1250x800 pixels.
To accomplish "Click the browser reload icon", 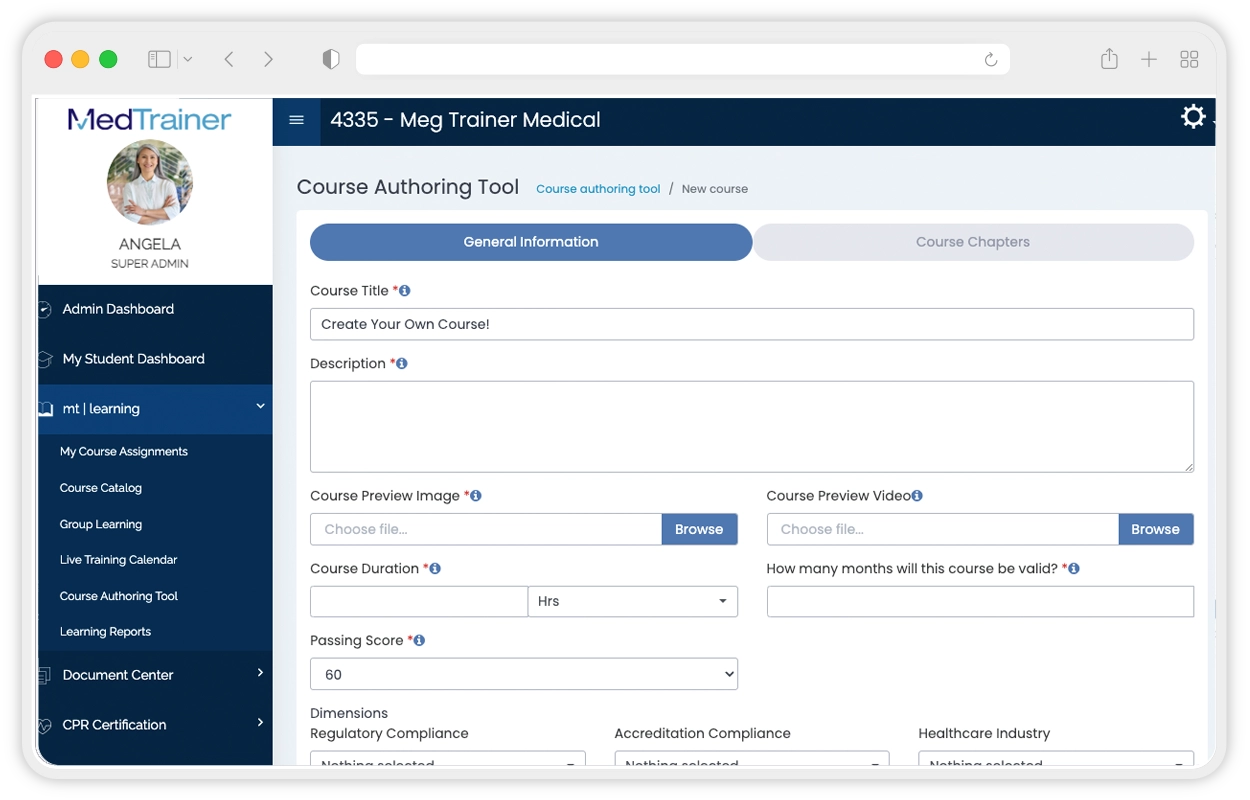I will [990, 60].
